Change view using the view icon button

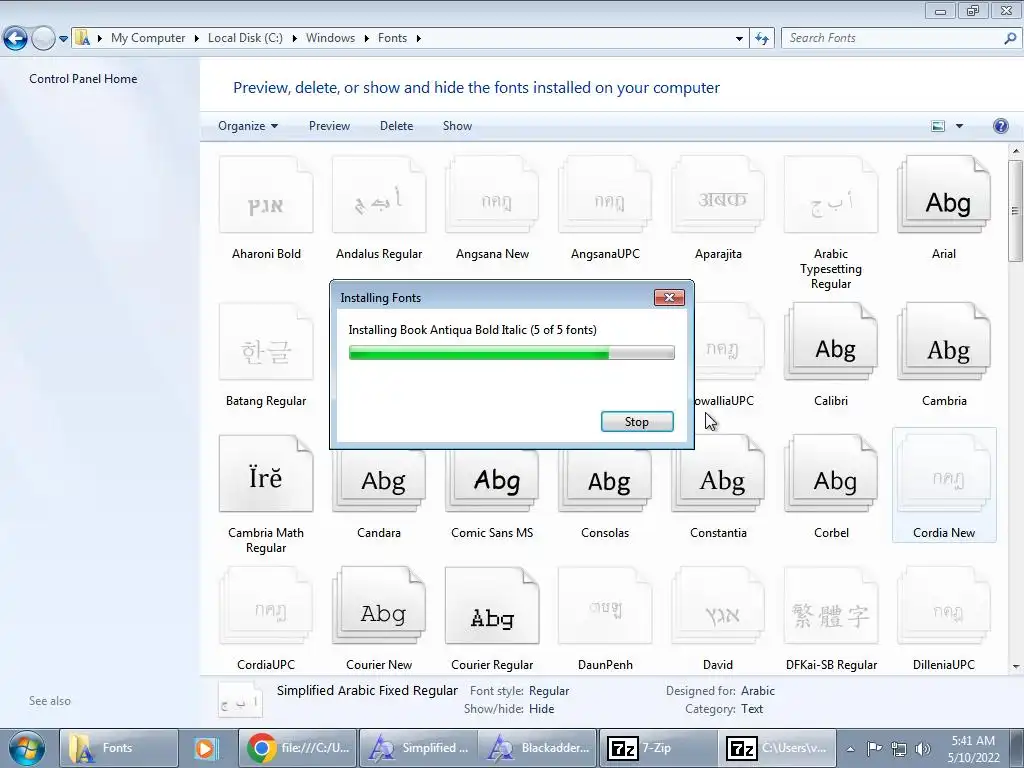(x=938, y=126)
